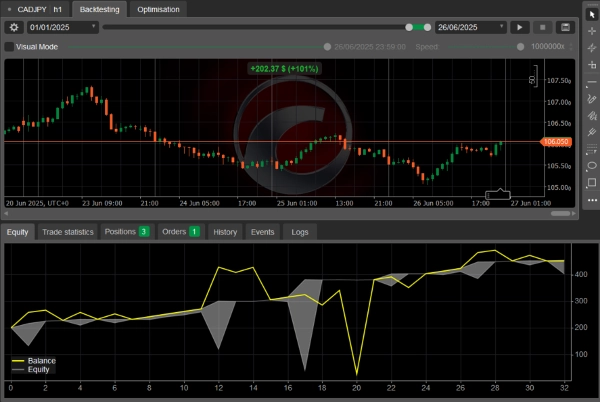Click the visual mode progress slider knob
The image size is (600, 402).
click(327, 47)
